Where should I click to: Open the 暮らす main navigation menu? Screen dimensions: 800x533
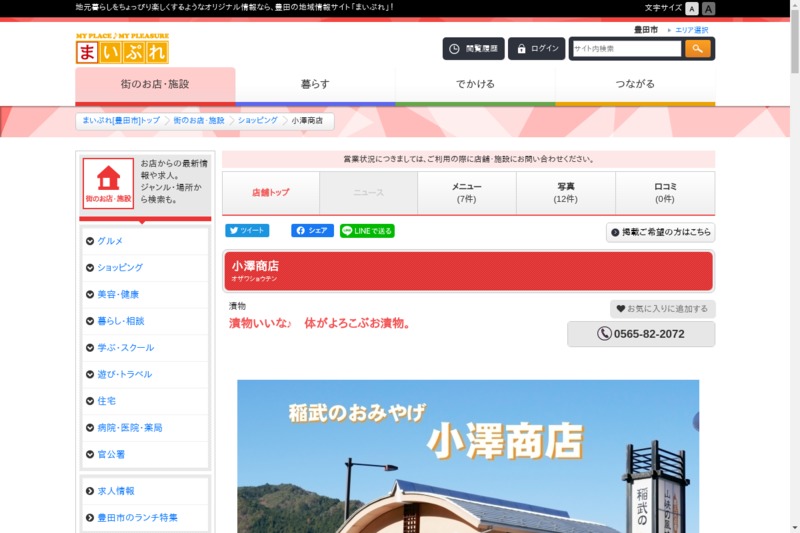click(x=315, y=84)
